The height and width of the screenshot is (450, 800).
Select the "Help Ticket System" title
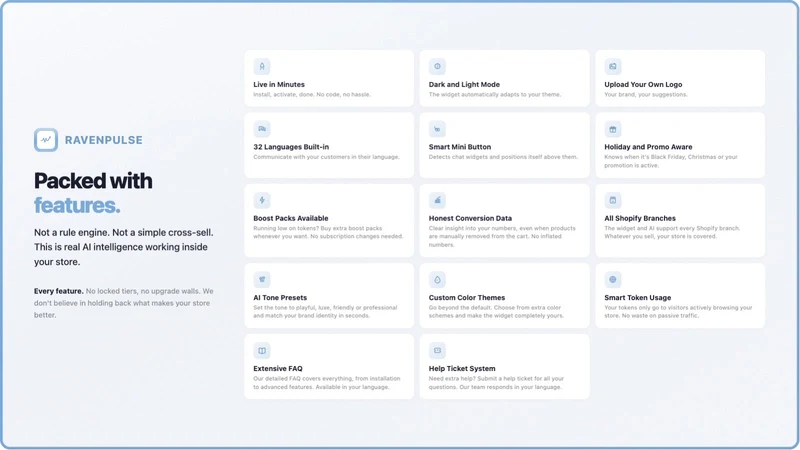coord(462,368)
